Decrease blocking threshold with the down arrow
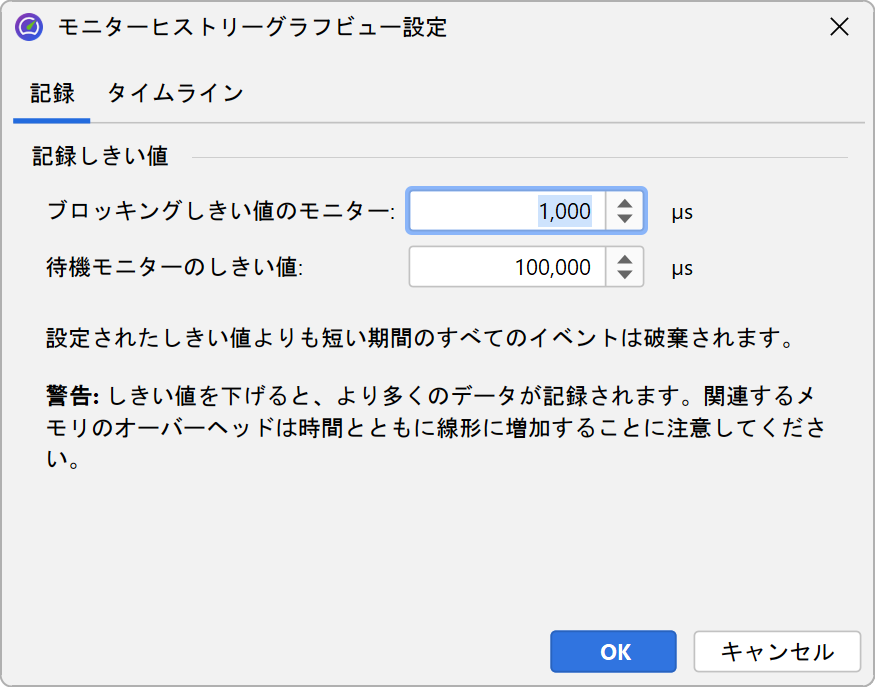The width and height of the screenshot is (875, 687). [625, 220]
